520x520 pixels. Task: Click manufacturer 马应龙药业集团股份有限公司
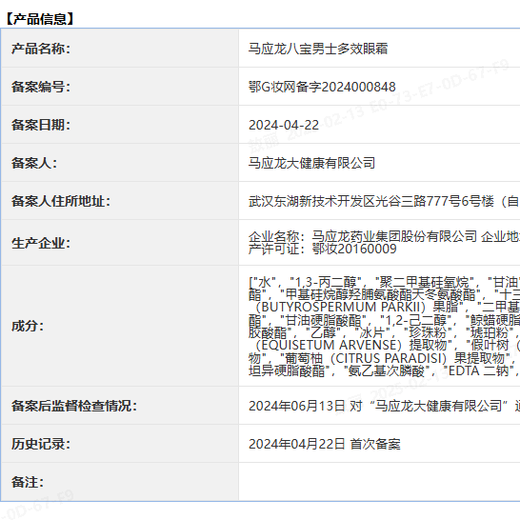click(394, 237)
